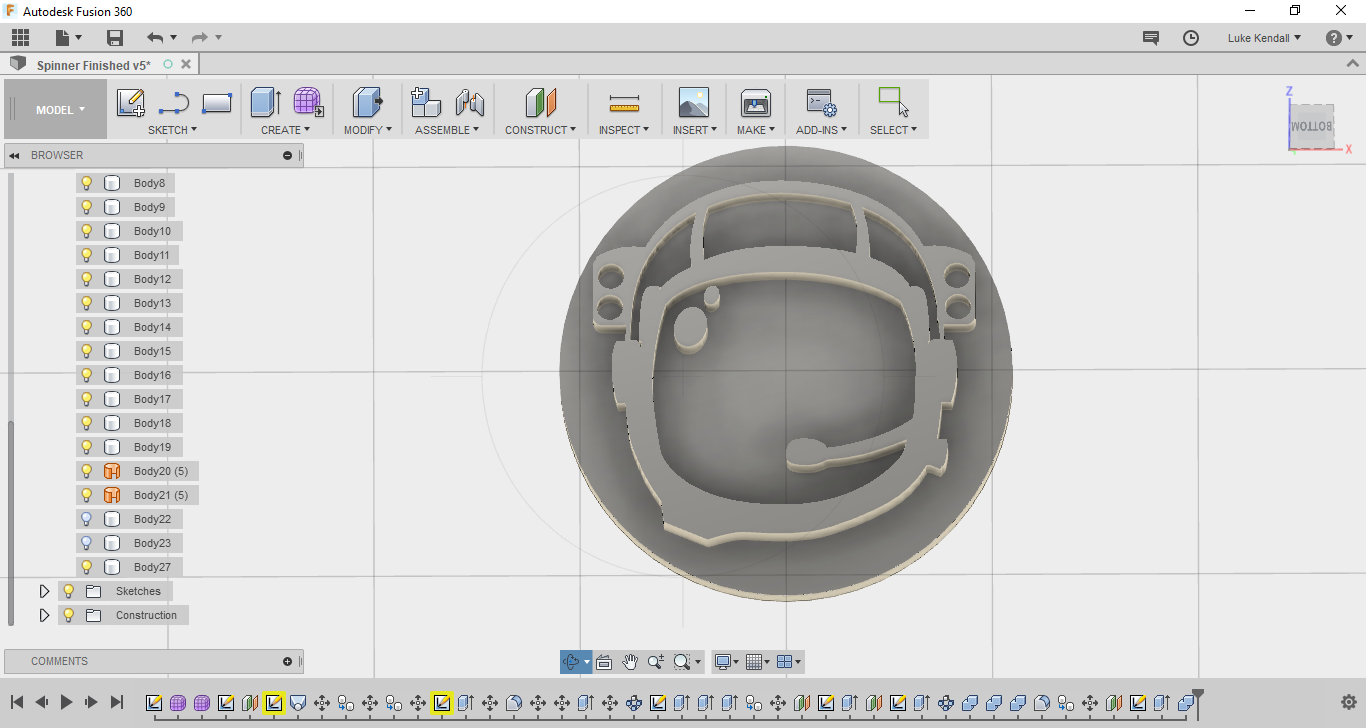Select the Joint tool
The height and width of the screenshot is (728, 1366).
point(469,102)
